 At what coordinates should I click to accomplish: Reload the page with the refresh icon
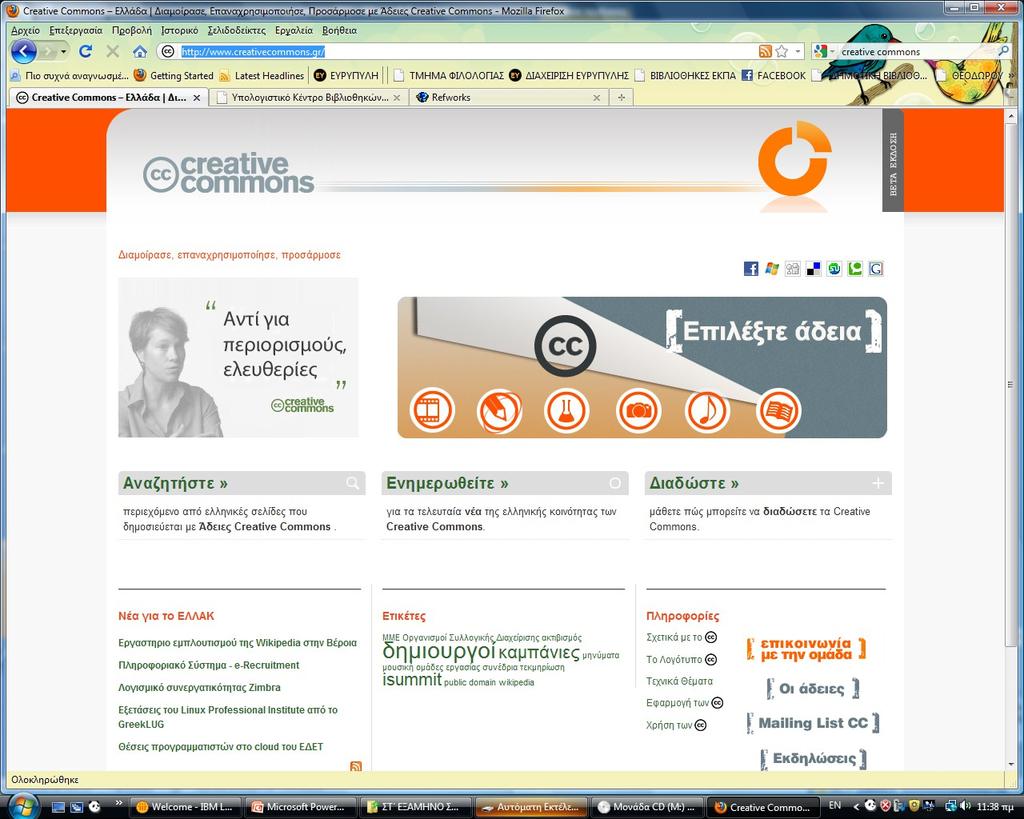coord(86,51)
